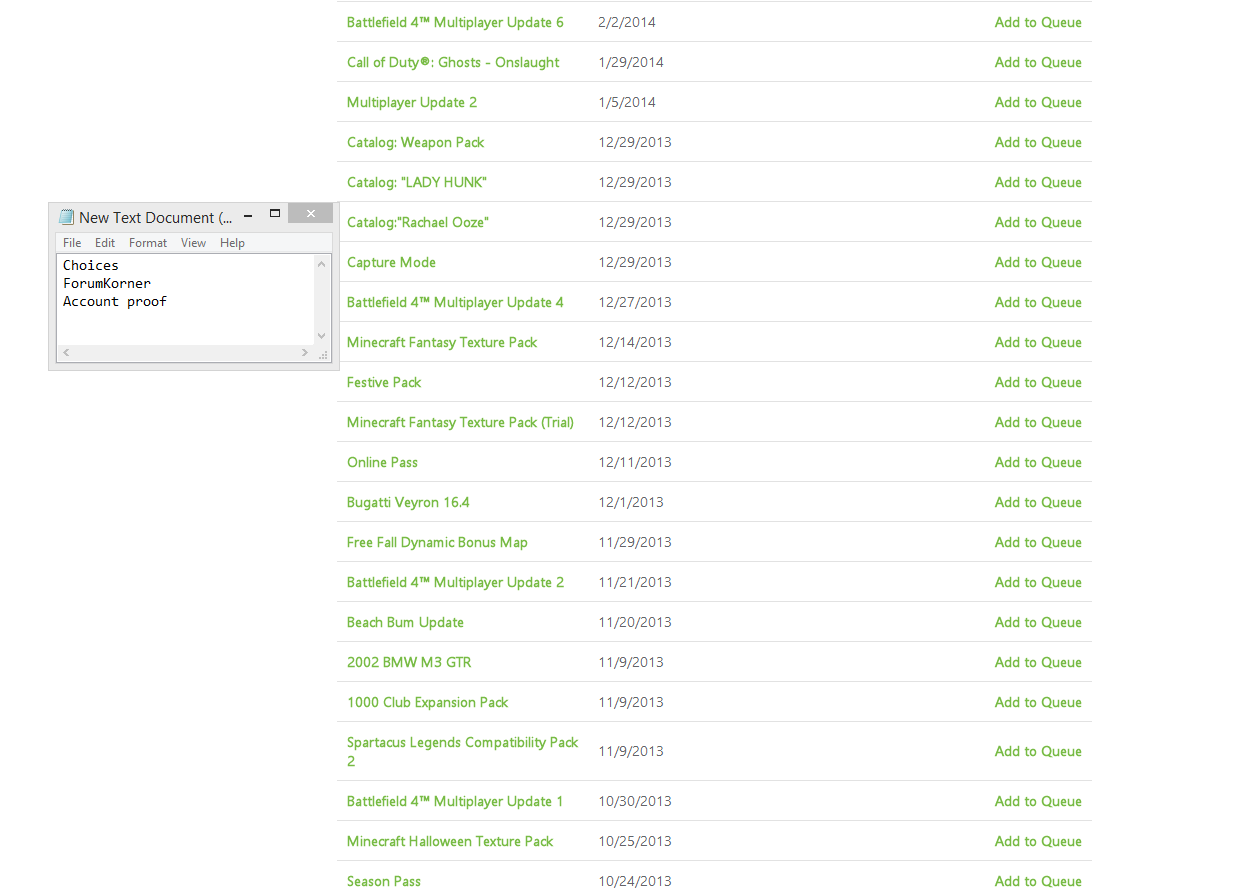This screenshot has width=1241, height=888.
Task: Open the View menu in Notepad
Action: (194, 243)
